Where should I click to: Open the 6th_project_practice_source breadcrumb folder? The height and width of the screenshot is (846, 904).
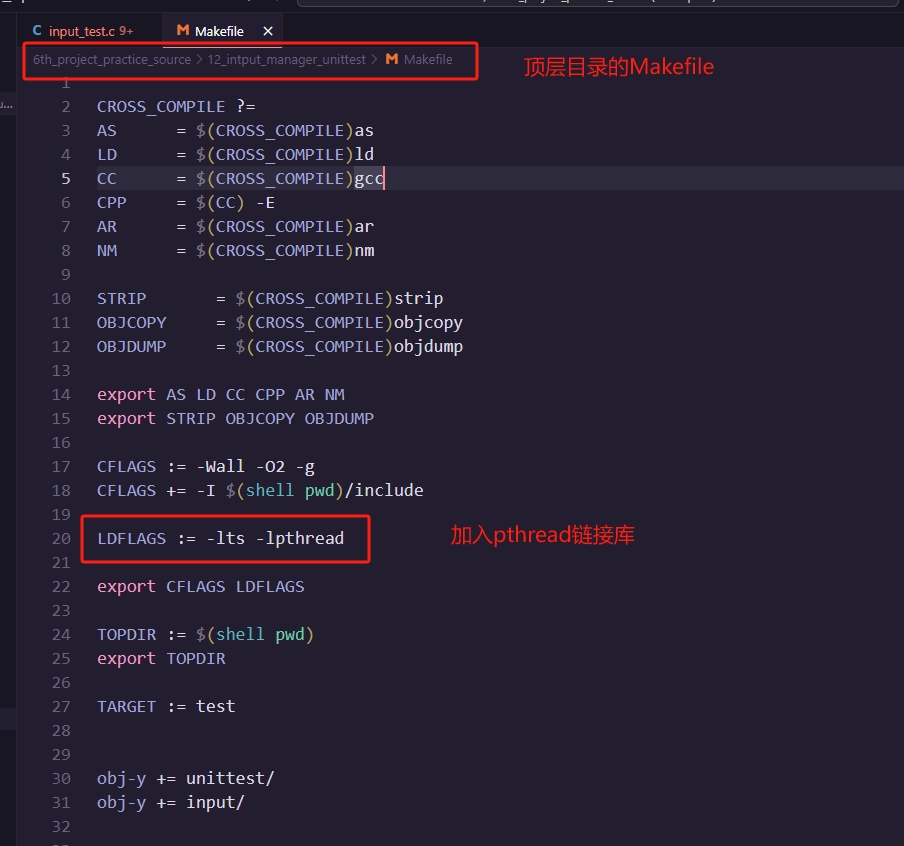click(x=111, y=60)
